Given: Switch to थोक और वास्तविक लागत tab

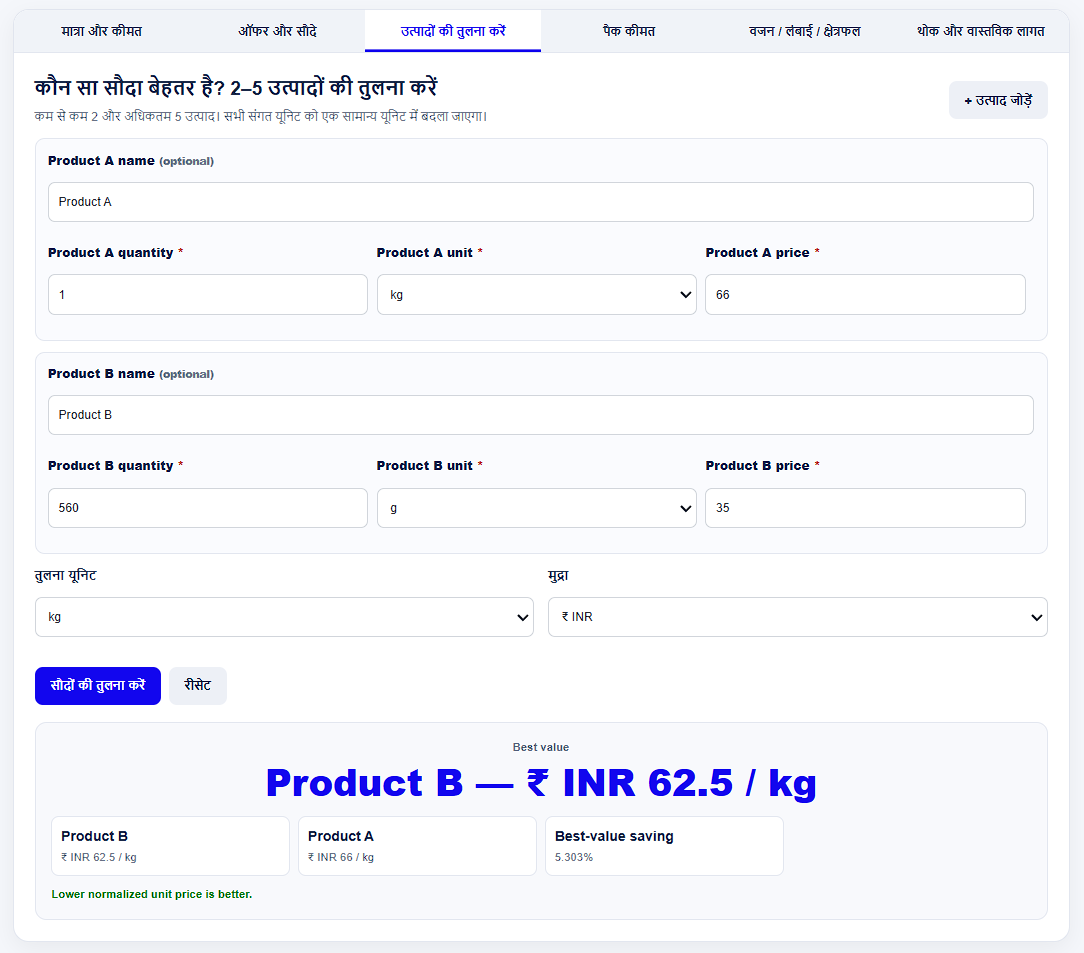Looking at the screenshot, I should click(980, 31).
